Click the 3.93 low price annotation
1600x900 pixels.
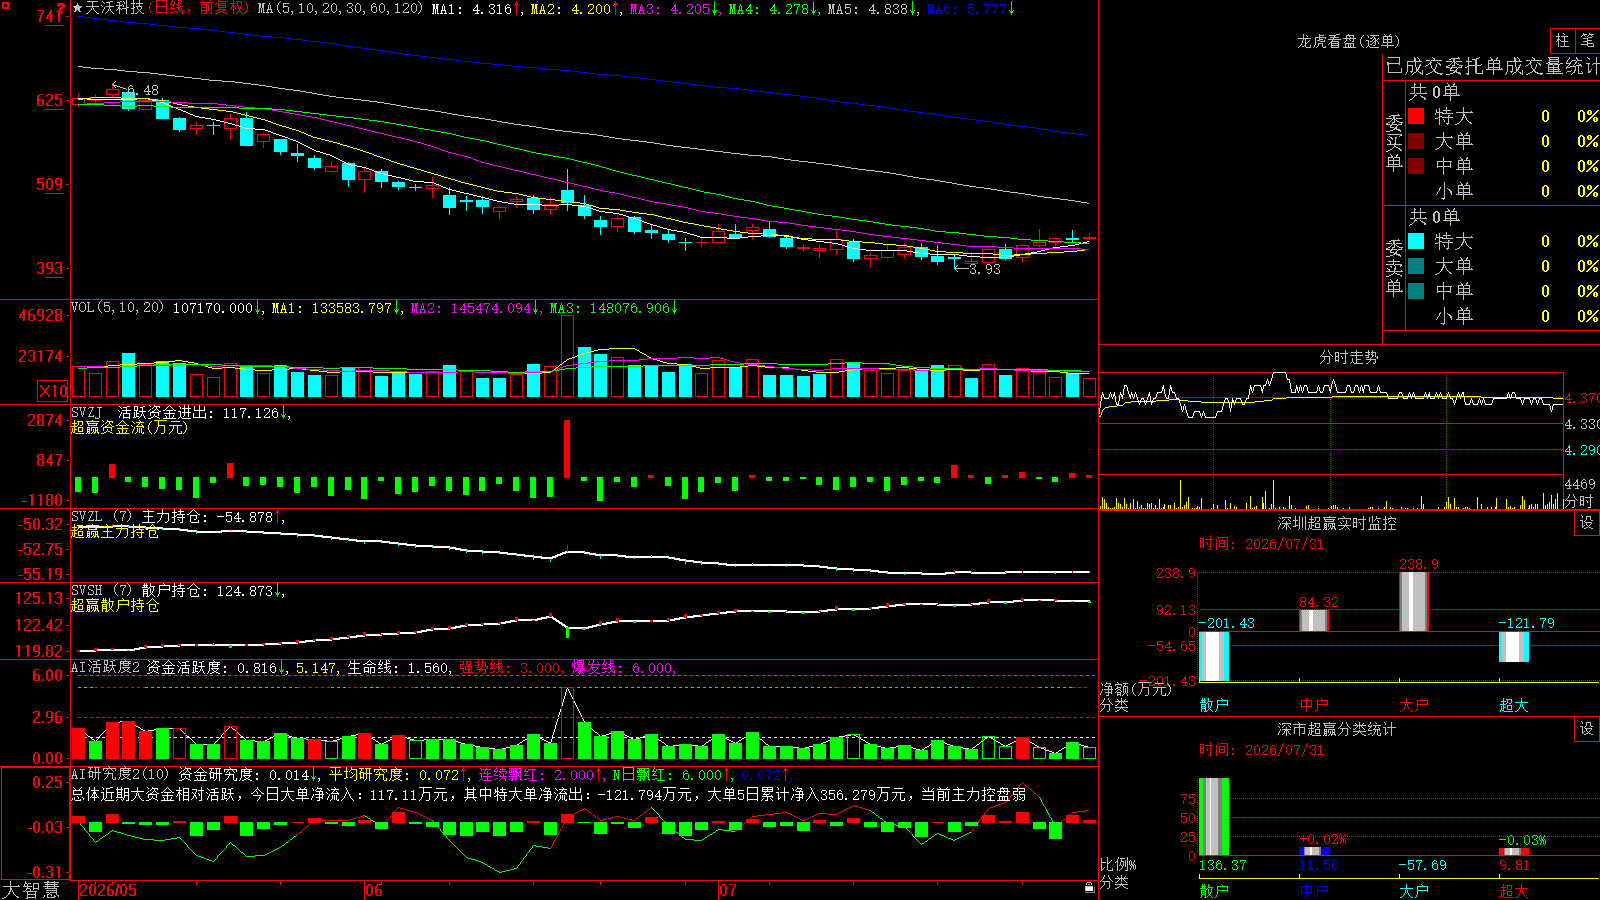984,269
